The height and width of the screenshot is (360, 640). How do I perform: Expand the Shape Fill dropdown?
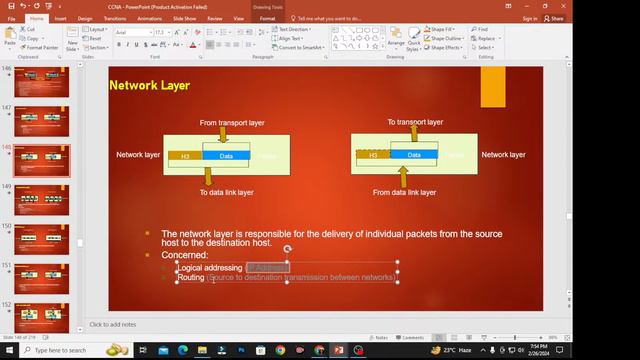(x=439, y=29)
